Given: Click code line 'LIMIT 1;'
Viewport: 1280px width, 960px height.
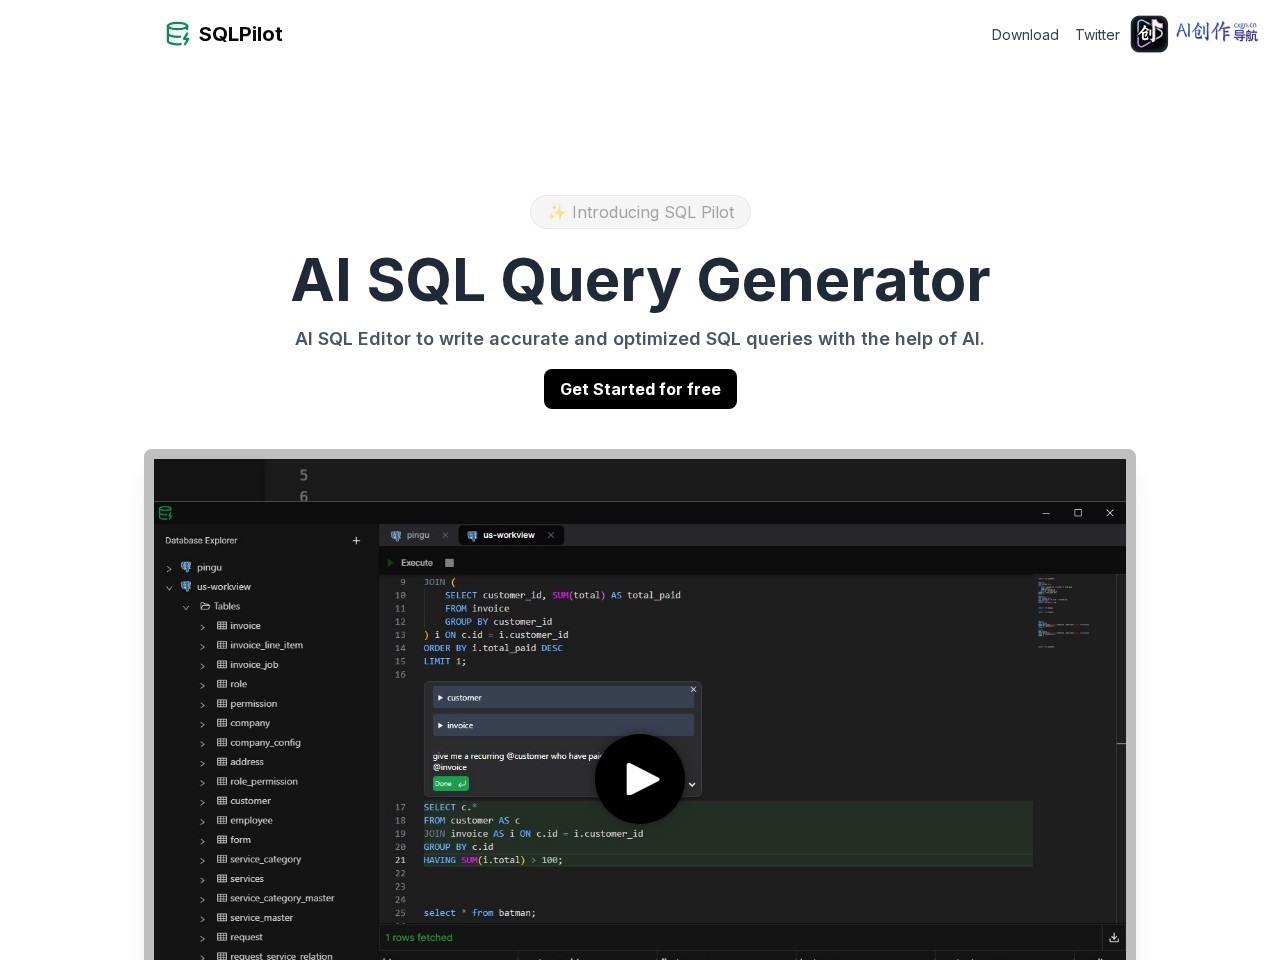Looking at the screenshot, I should pyautogui.click(x=445, y=661).
